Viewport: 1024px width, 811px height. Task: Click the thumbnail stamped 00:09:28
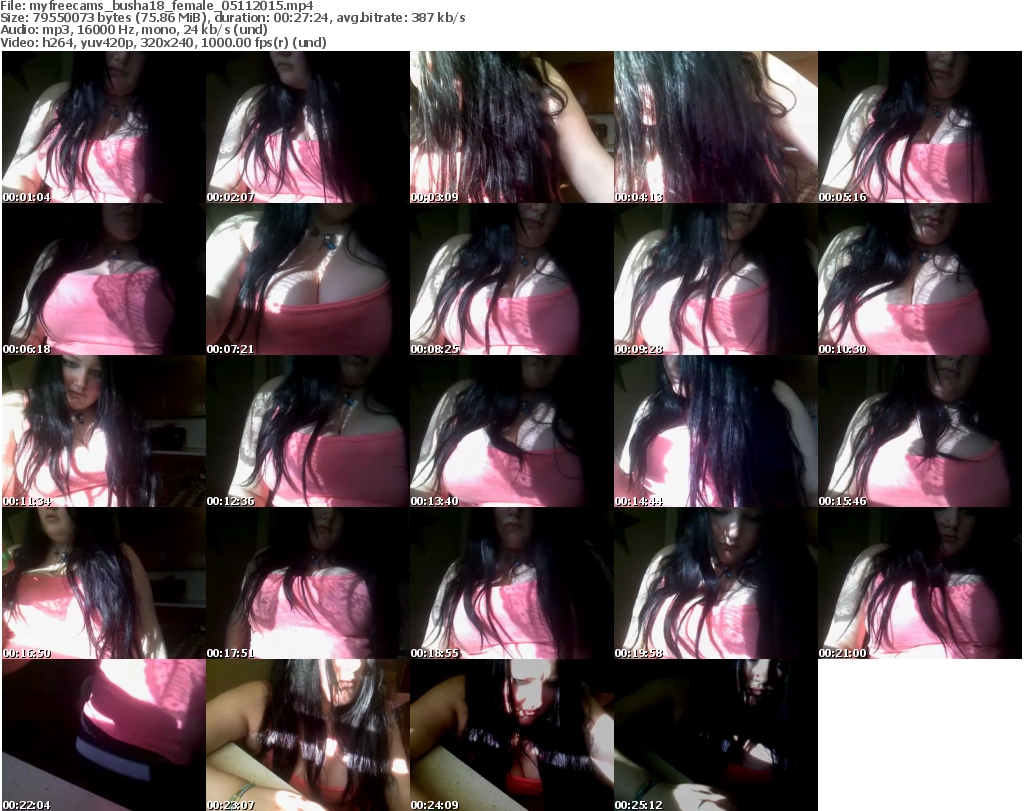click(715, 279)
